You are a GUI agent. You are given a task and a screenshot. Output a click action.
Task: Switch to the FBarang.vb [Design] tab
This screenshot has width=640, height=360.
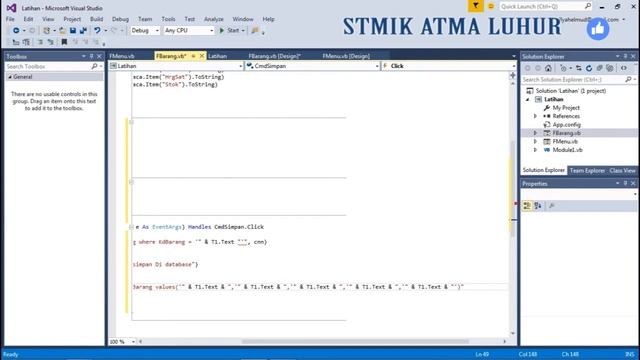coord(274,56)
